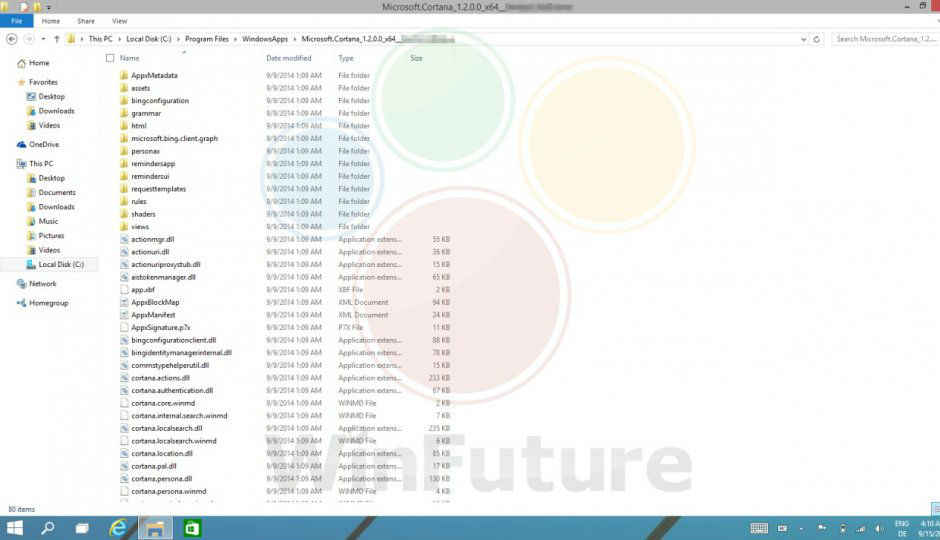Screen dimensions: 940x540
Task: Select the AppxMetadata folder icon
Action: coord(124,76)
